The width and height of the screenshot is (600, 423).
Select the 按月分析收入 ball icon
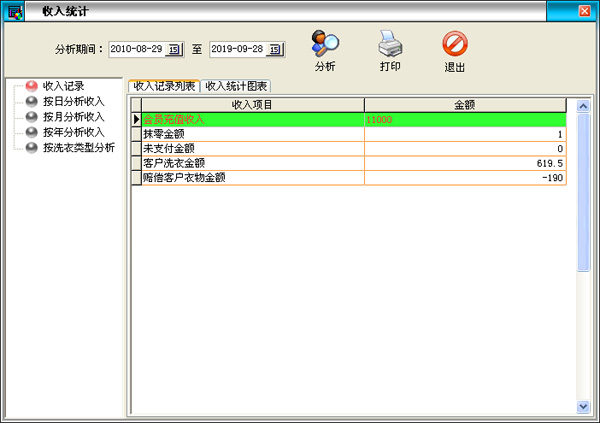(32, 116)
